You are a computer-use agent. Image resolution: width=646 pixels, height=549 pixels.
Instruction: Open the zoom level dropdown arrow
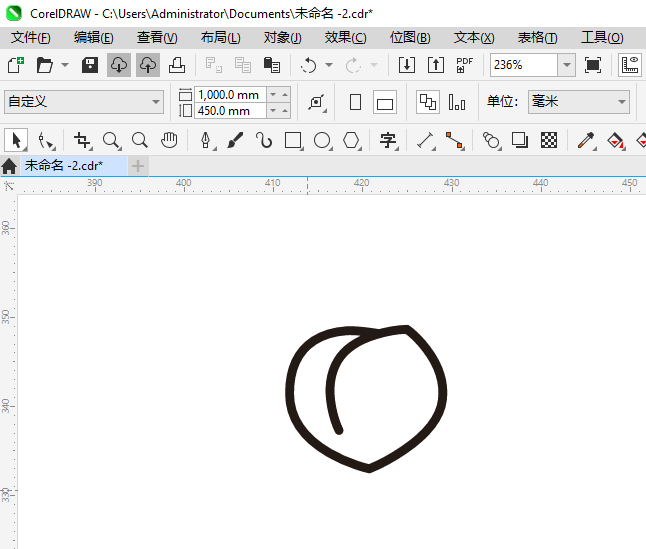tap(567, 65)
